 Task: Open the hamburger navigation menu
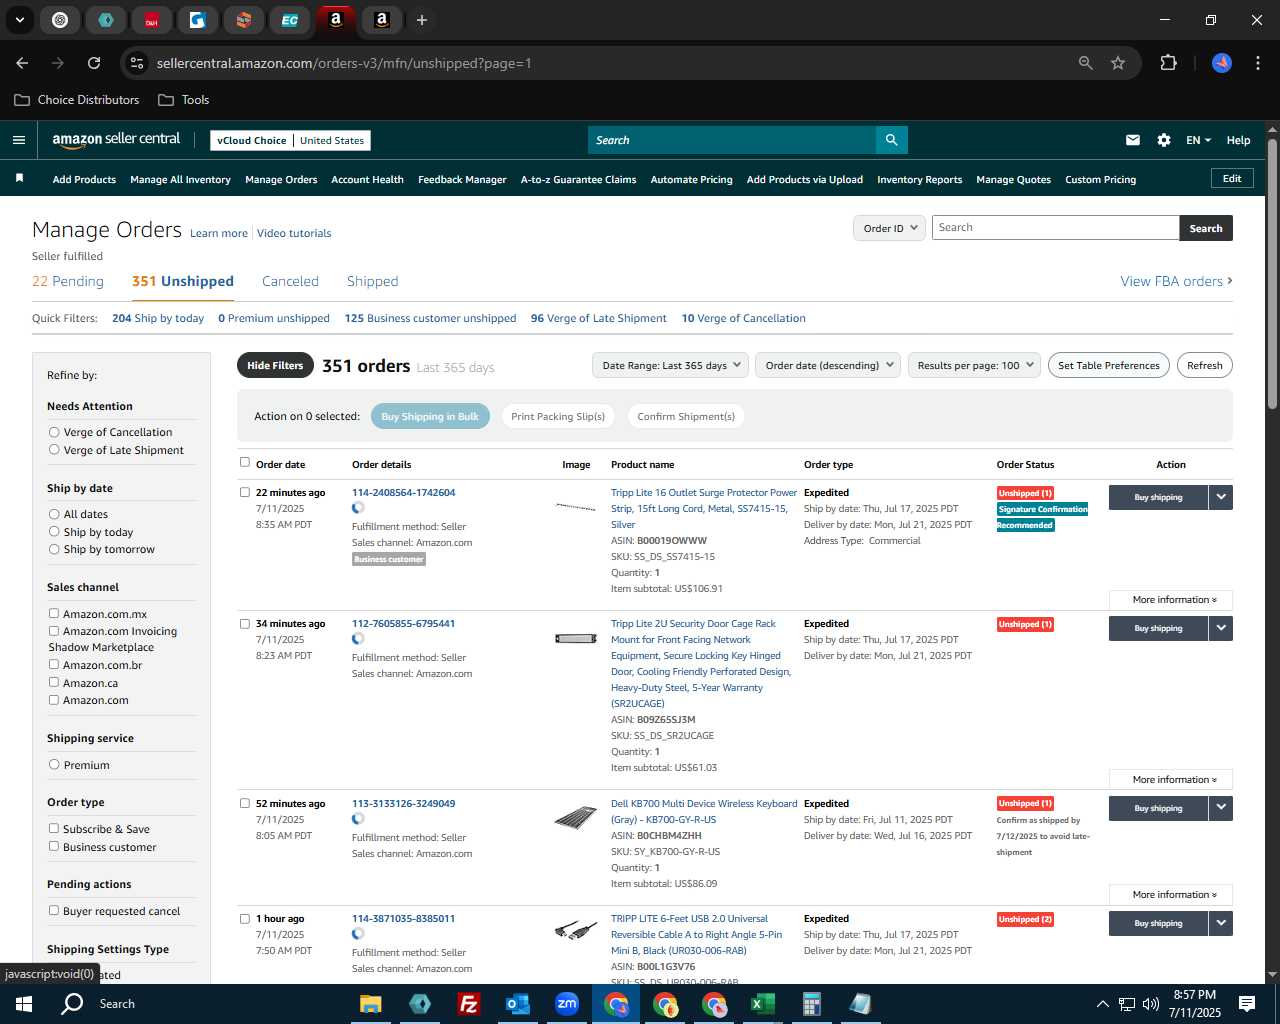coord(18,140)
